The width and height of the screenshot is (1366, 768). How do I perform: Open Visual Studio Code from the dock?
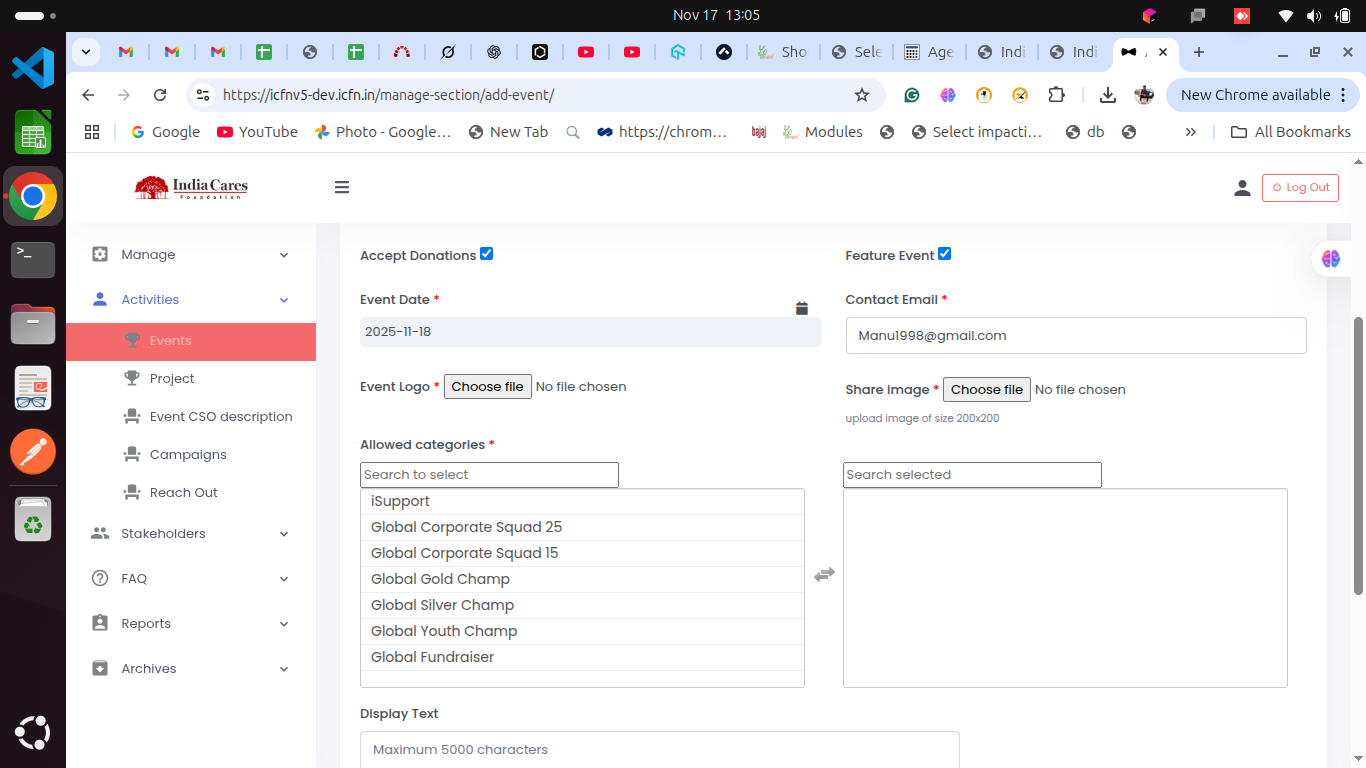(33, 68)
